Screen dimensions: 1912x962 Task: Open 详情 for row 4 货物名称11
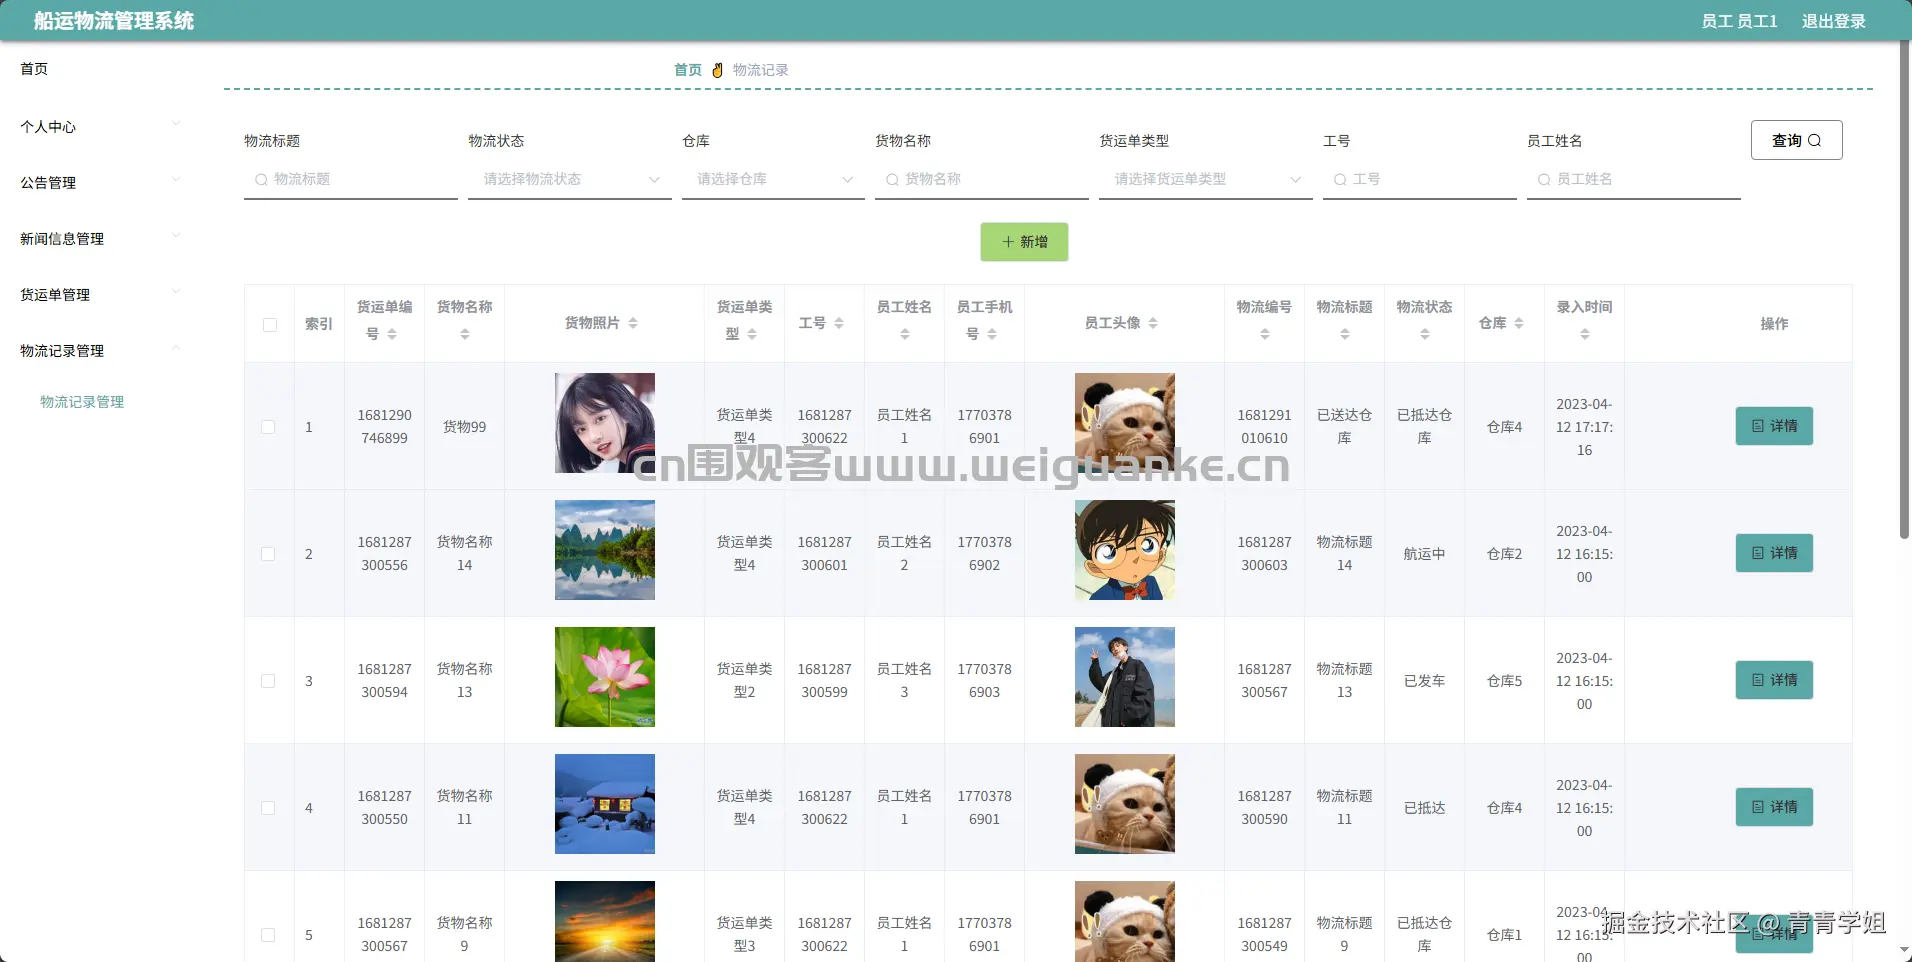(x=1774, y=807)
